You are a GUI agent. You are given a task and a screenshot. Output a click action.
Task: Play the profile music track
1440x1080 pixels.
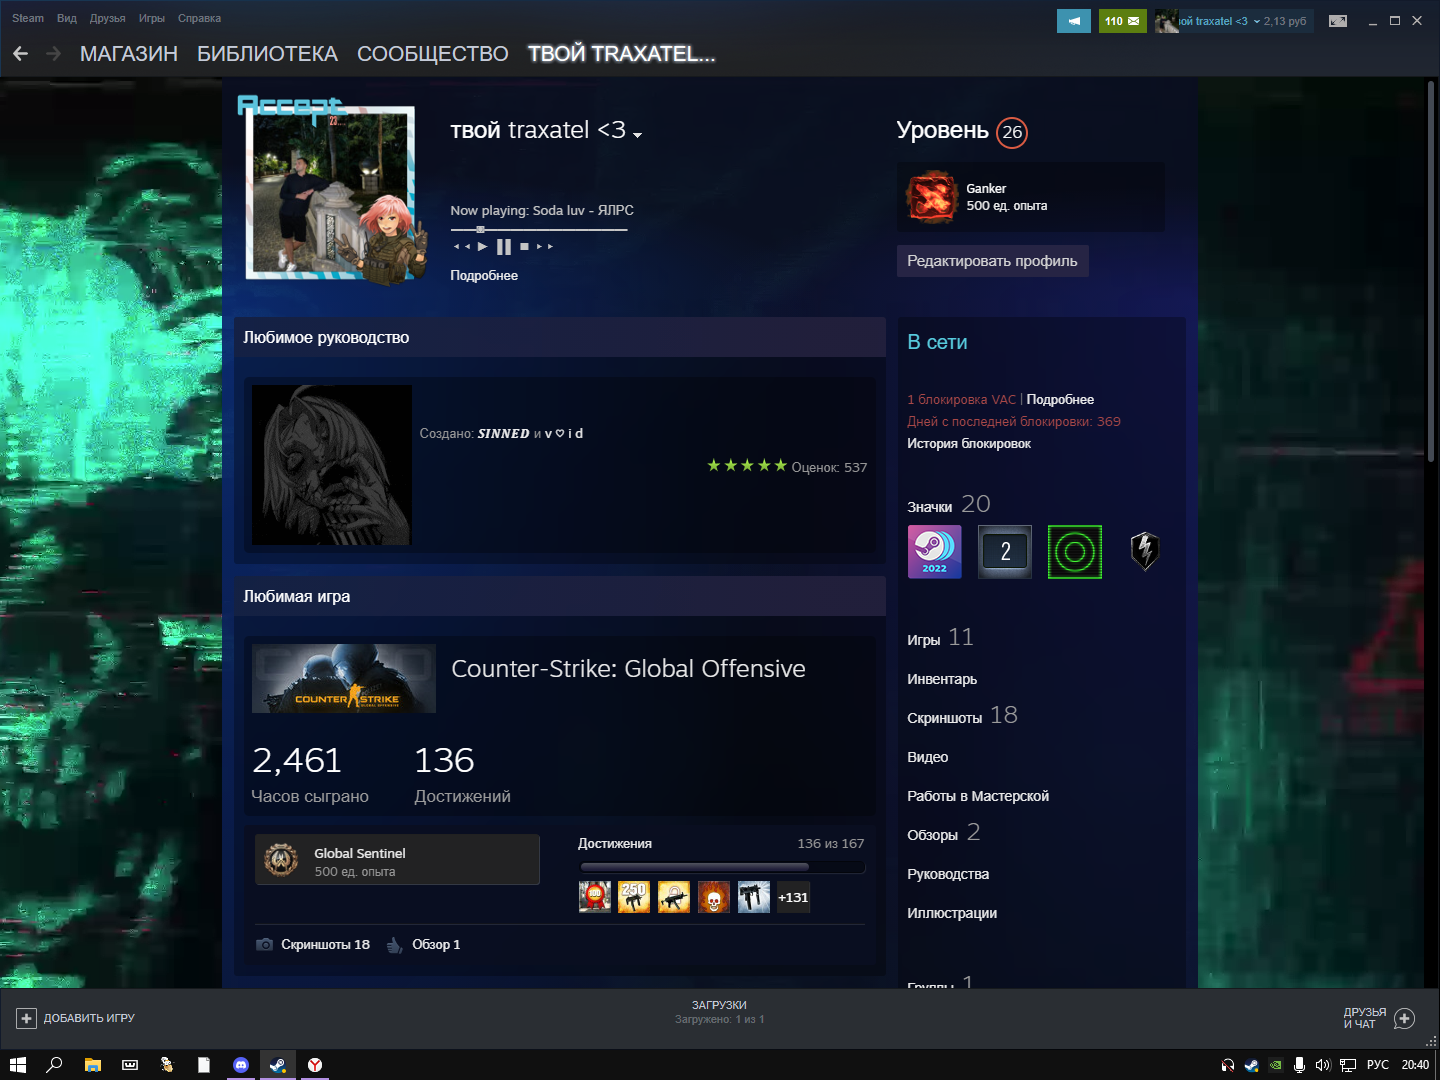pos(483,246)
